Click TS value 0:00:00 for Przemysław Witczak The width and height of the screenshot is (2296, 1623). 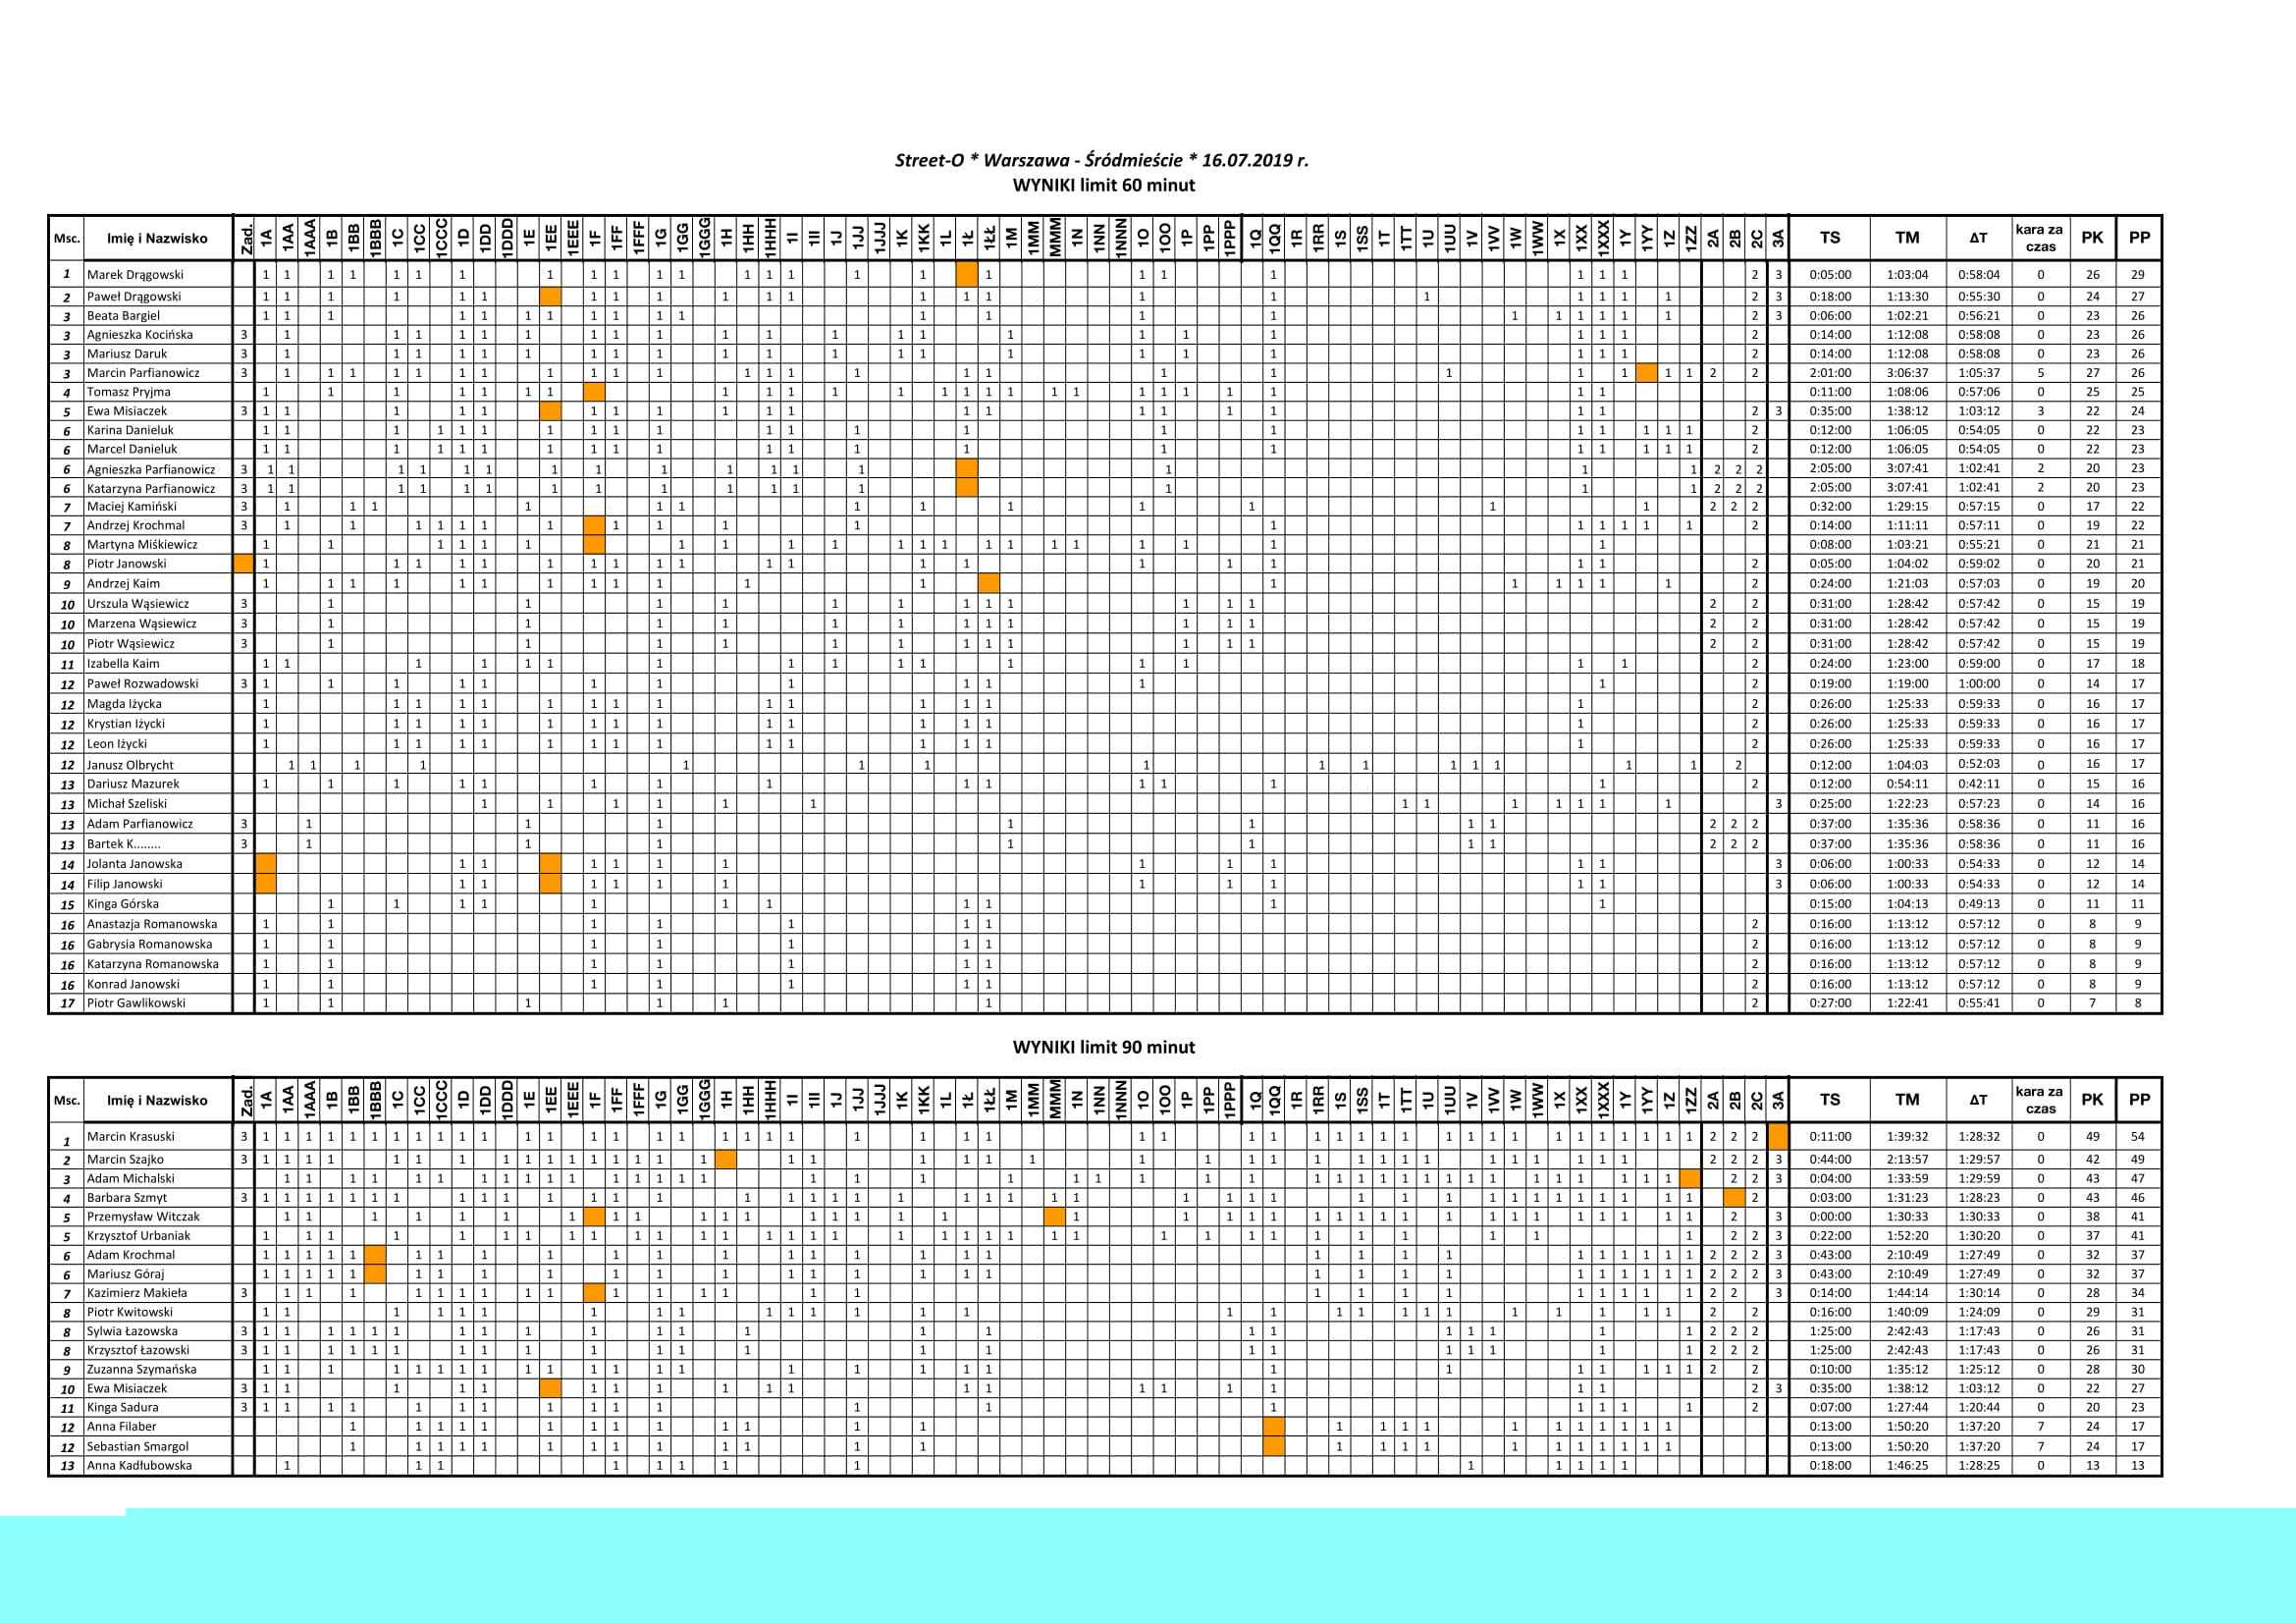click(1830, 1217)
